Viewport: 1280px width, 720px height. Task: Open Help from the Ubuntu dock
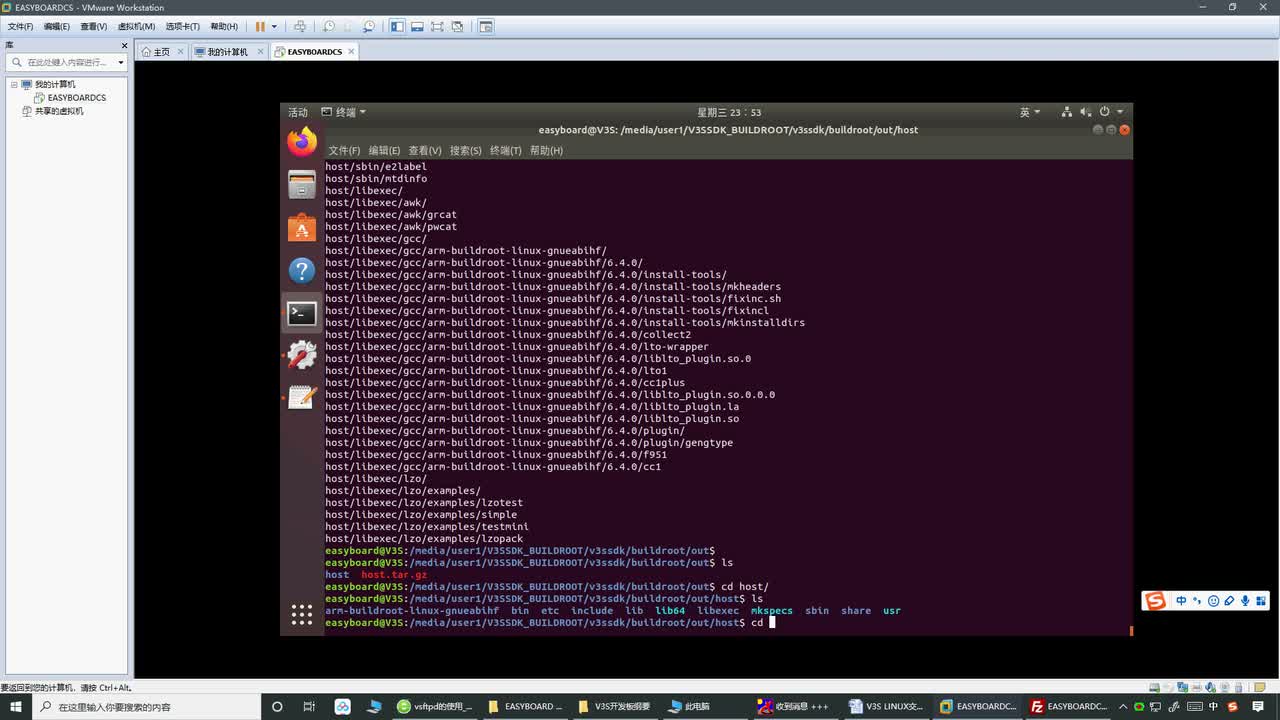point(302,271)
